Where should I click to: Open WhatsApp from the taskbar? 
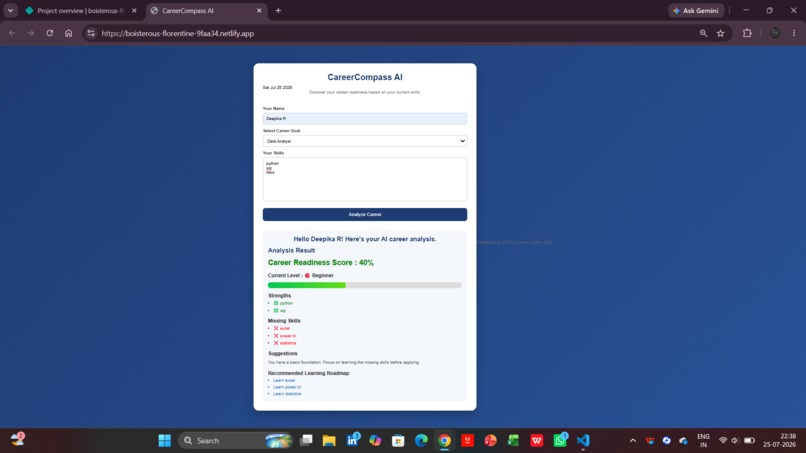[x=560, y=440]
